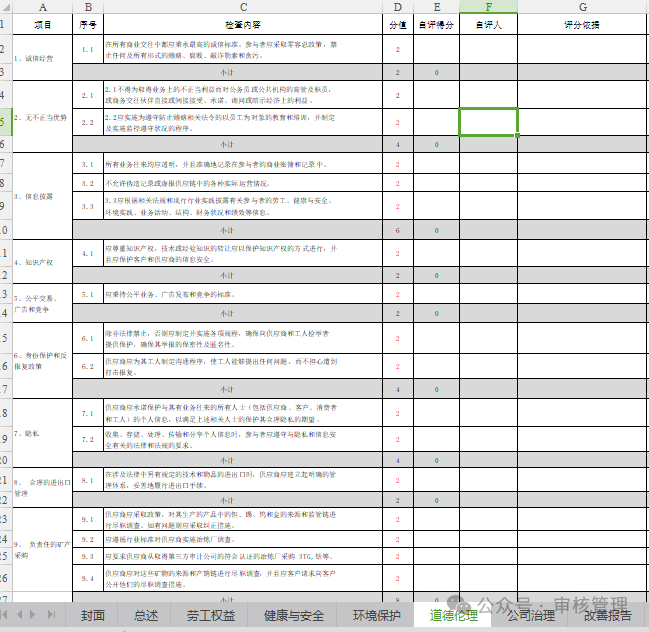Screen dimensions: 649x632
Task: Select column D header
Action: 398,7
